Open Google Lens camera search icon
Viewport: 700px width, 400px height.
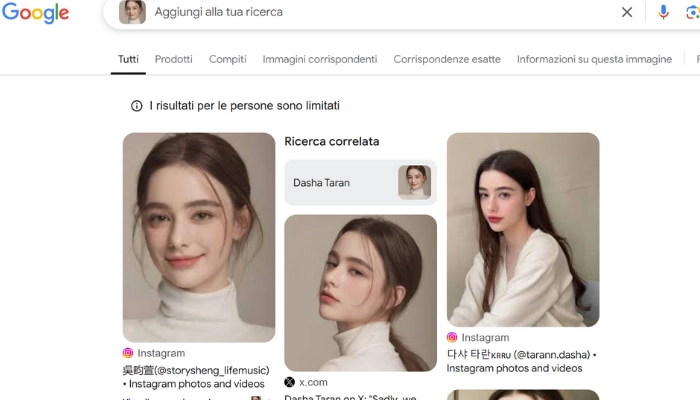tap(693, 12)
